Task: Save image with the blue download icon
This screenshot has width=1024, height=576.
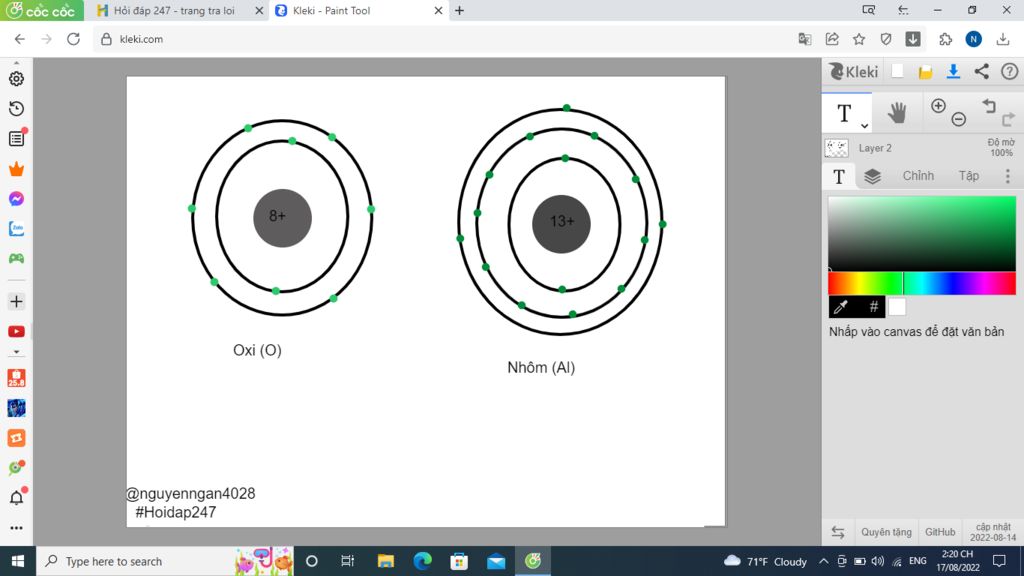Action: coord(953,71)
